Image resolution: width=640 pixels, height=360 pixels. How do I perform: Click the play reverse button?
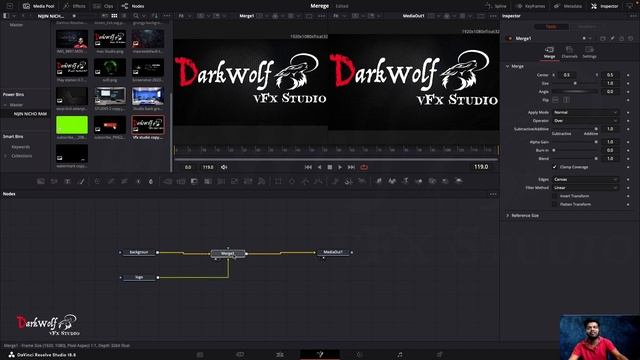click(319, 167)
